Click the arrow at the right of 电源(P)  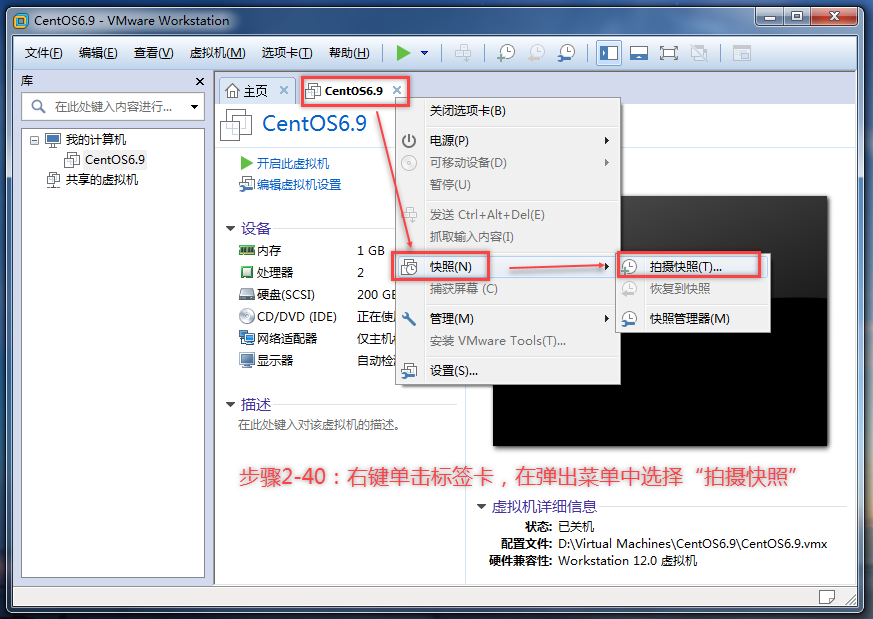point(607,141)
